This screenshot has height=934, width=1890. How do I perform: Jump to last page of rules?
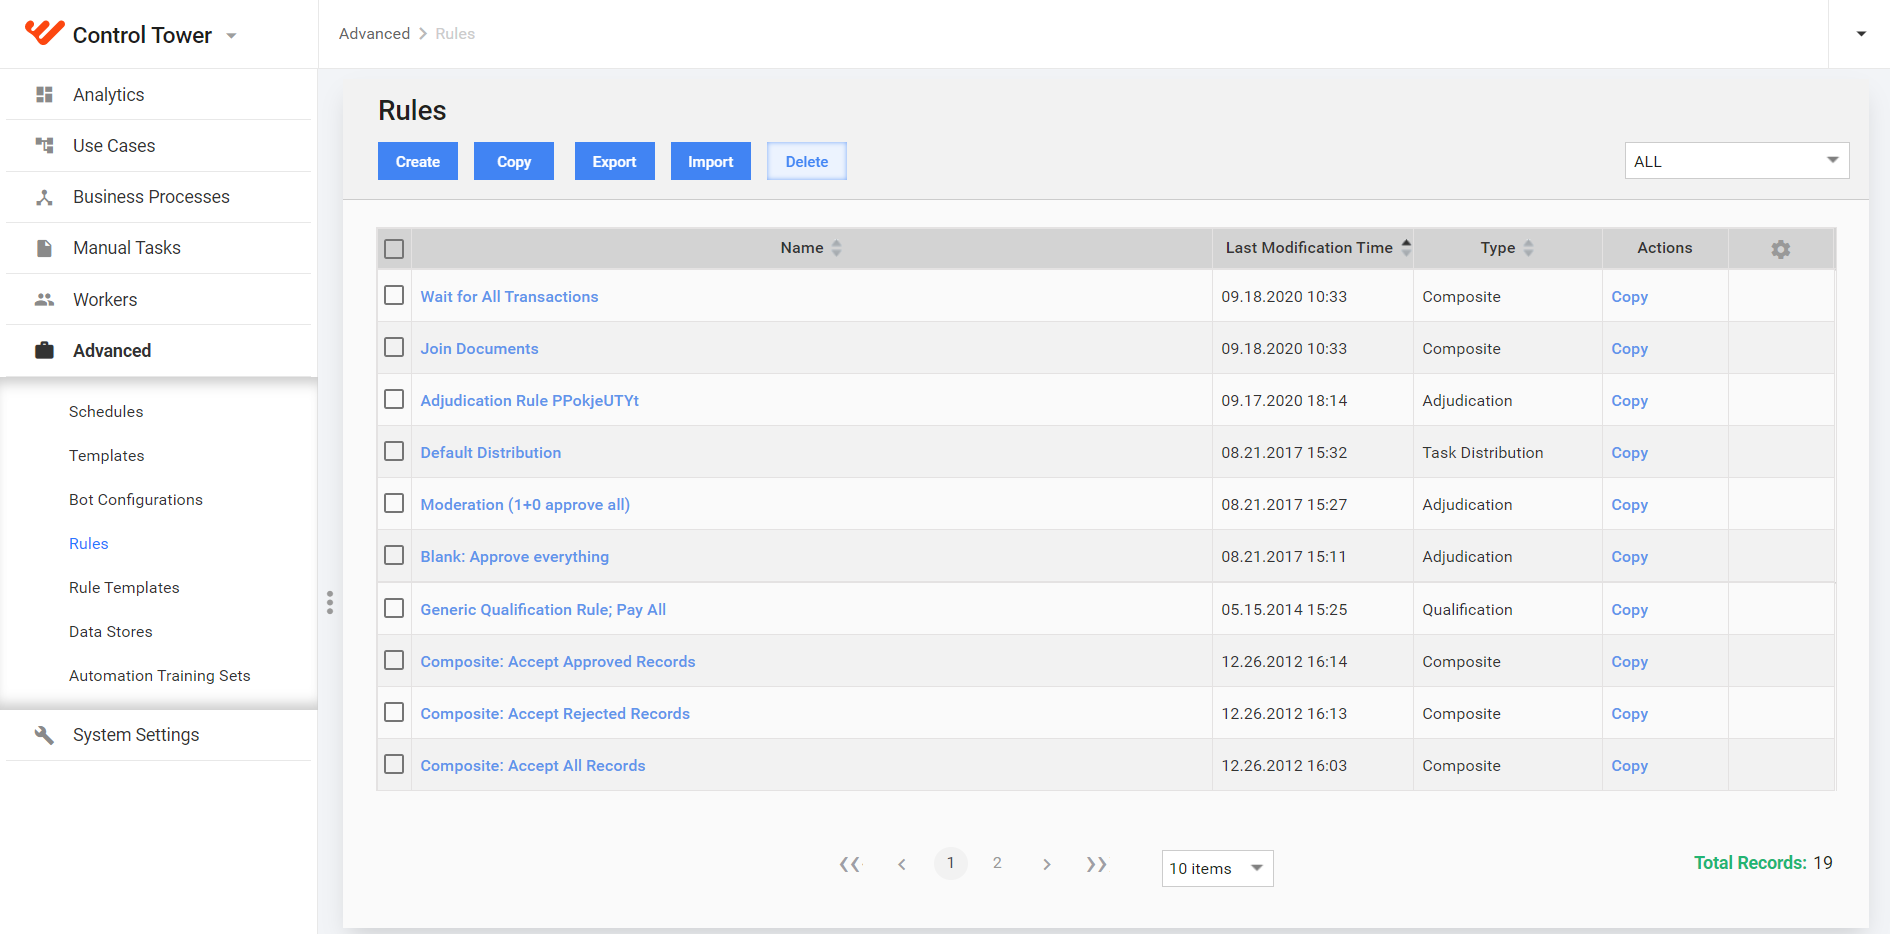pos(1097,864)
